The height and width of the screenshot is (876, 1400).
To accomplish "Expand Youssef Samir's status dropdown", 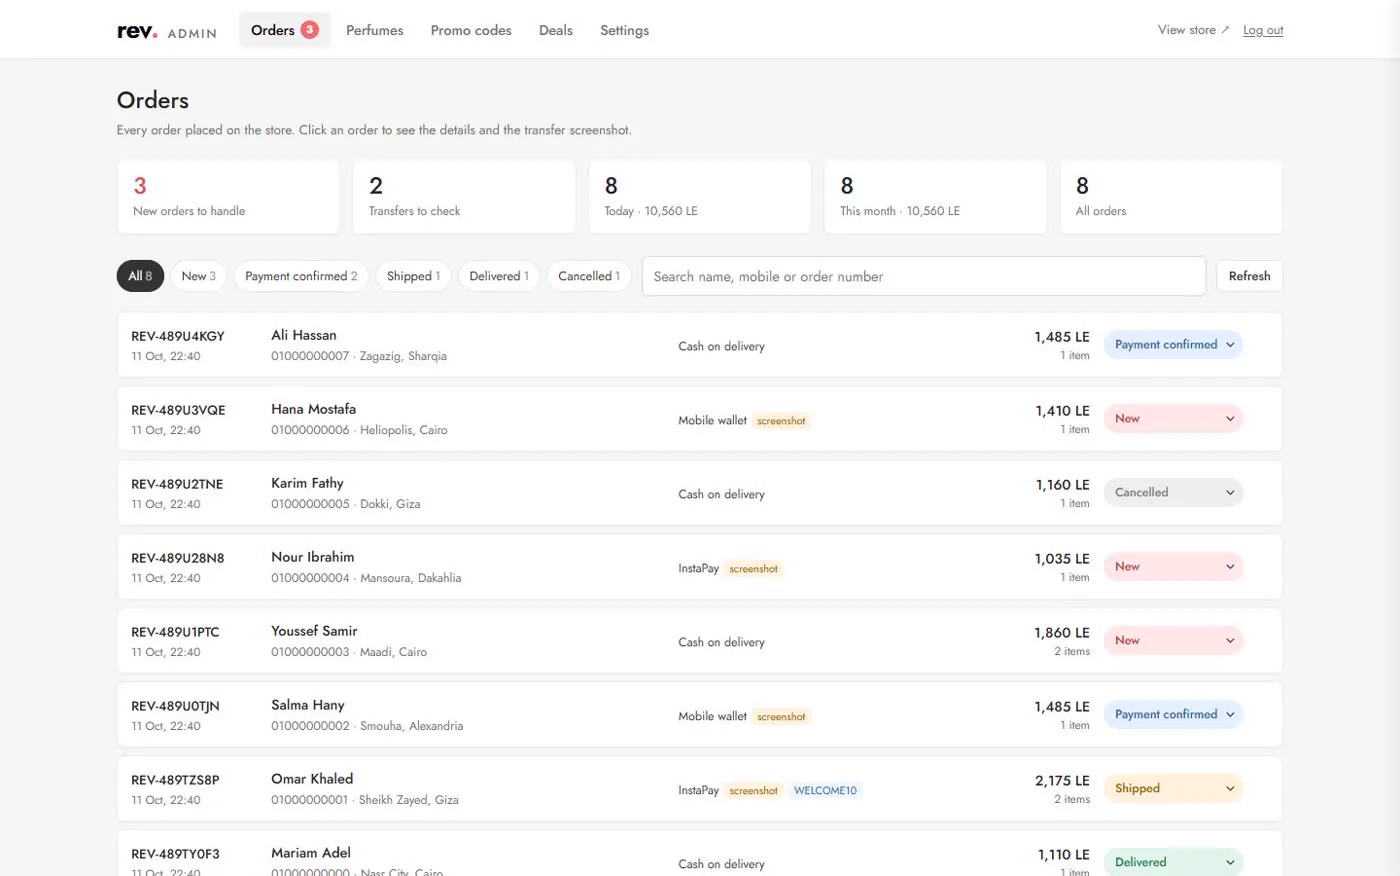I will pyautogui.click(x=1173, y=641).
